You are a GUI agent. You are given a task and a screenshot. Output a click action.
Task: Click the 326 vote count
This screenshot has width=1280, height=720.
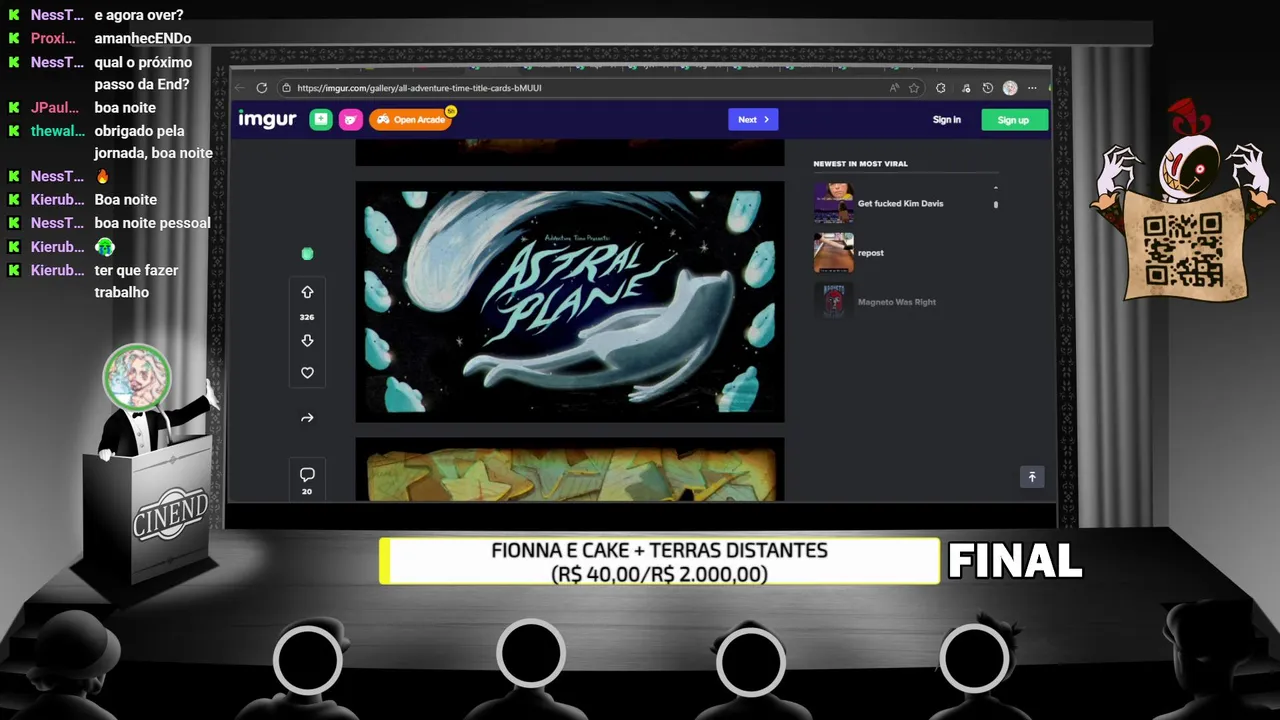(x=307, y=317)
